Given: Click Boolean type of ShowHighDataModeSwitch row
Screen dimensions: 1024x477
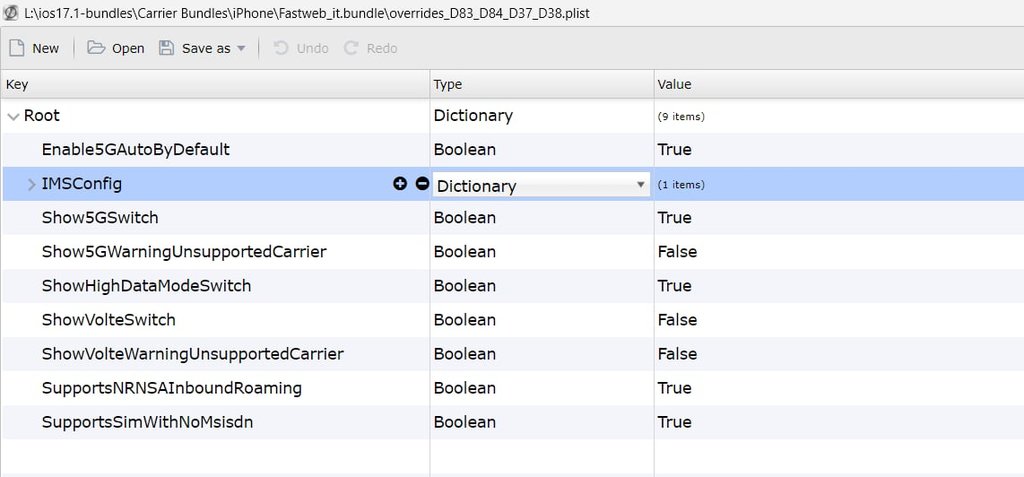Looking at the screenshot, I should (x=465, y=286).
